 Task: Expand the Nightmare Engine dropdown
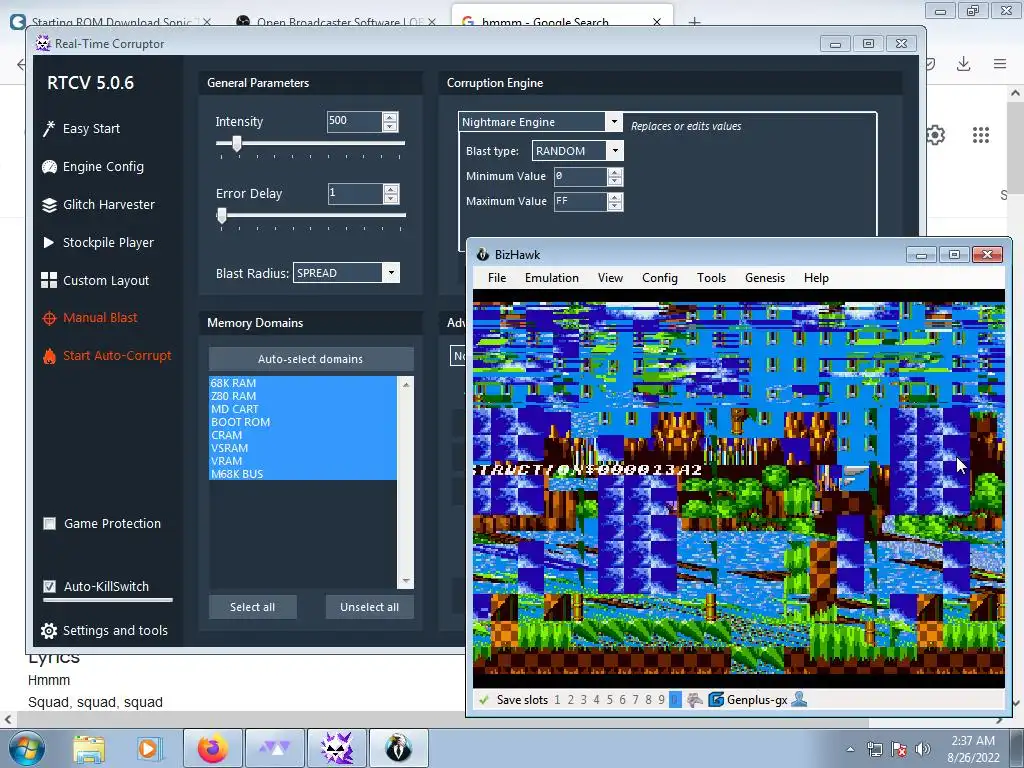(613, 121)
